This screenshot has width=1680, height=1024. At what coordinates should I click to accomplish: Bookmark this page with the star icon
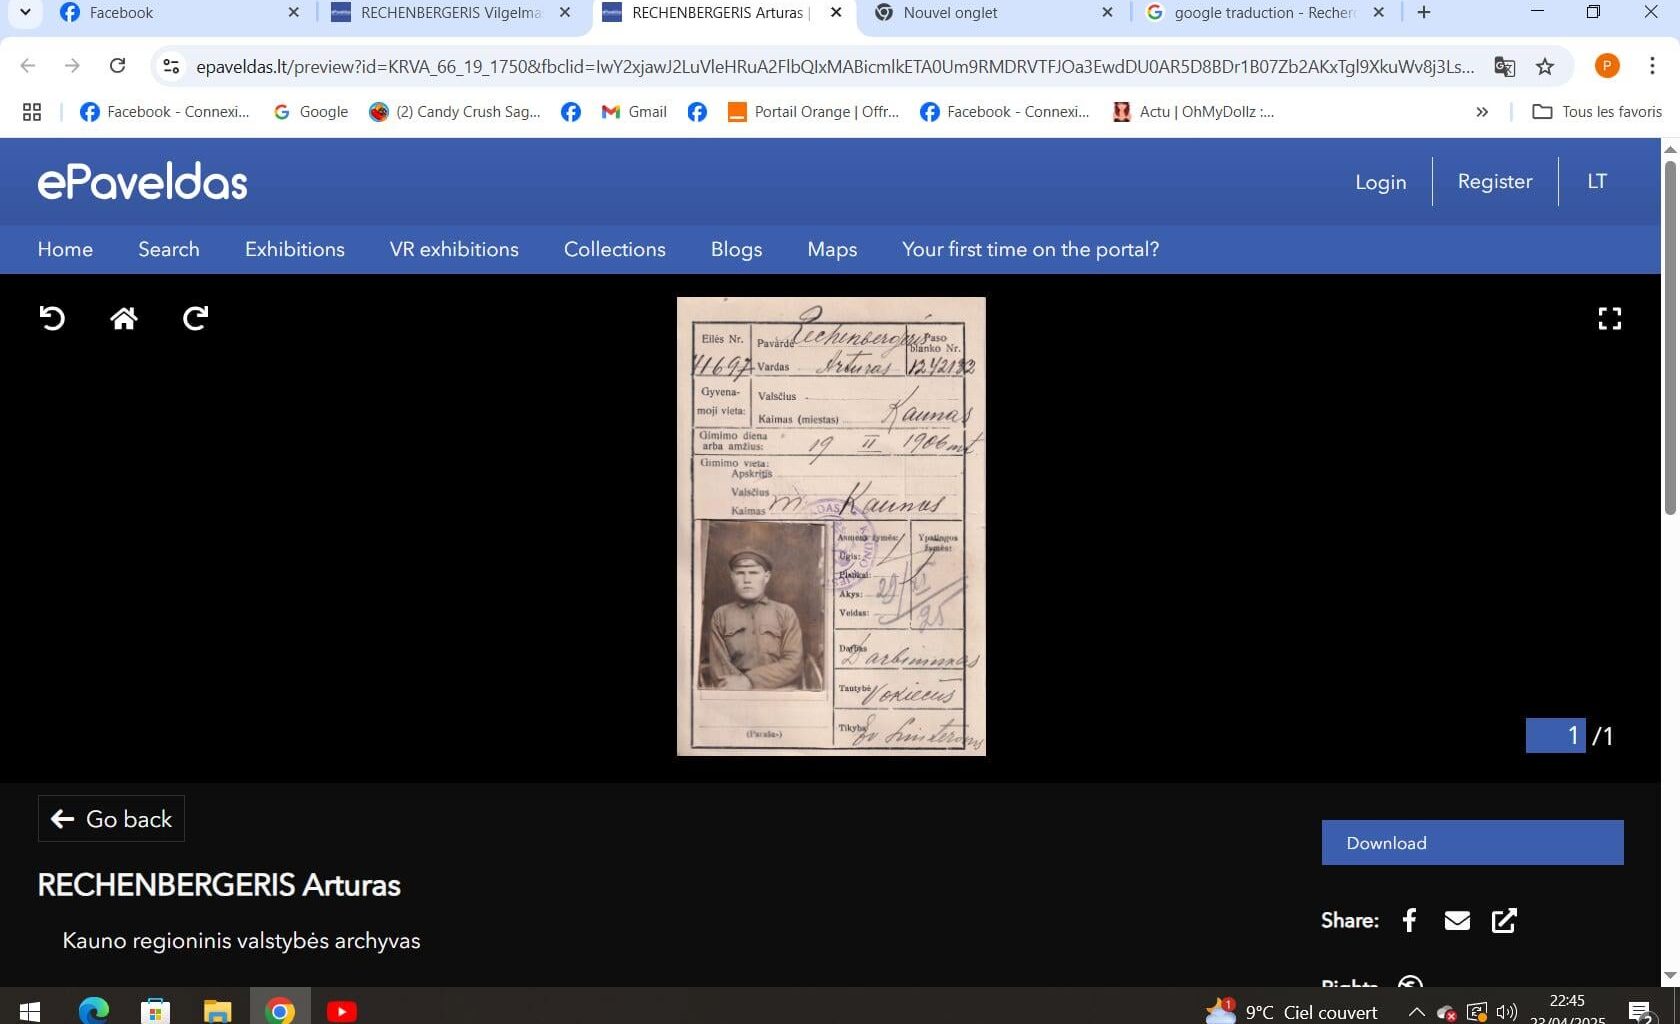click(x=1545, y=67)
